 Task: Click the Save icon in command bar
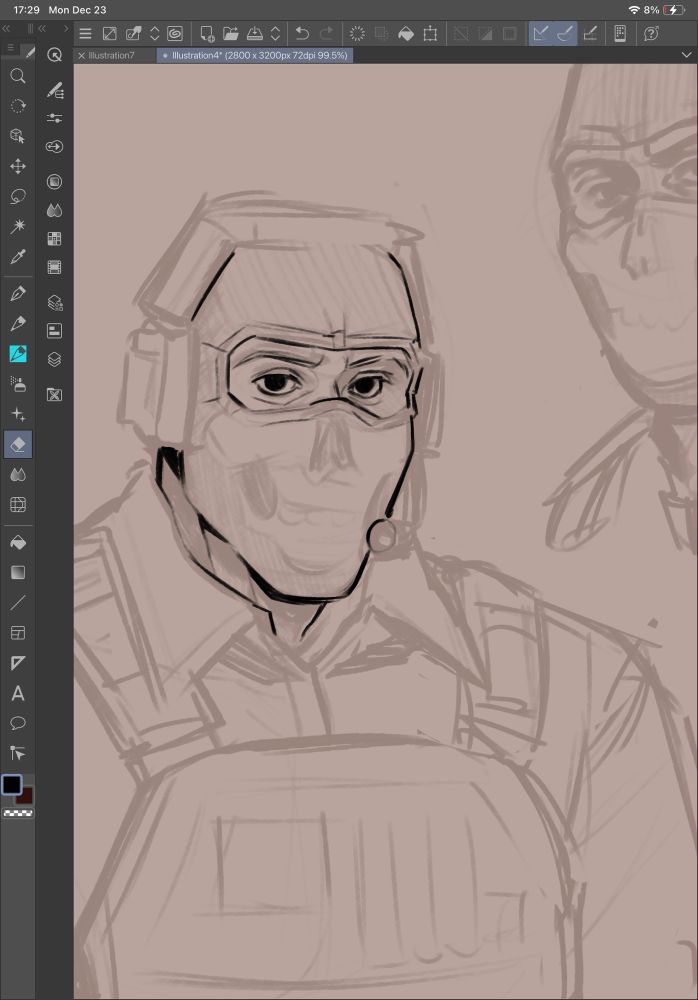[x=255, y=34]
